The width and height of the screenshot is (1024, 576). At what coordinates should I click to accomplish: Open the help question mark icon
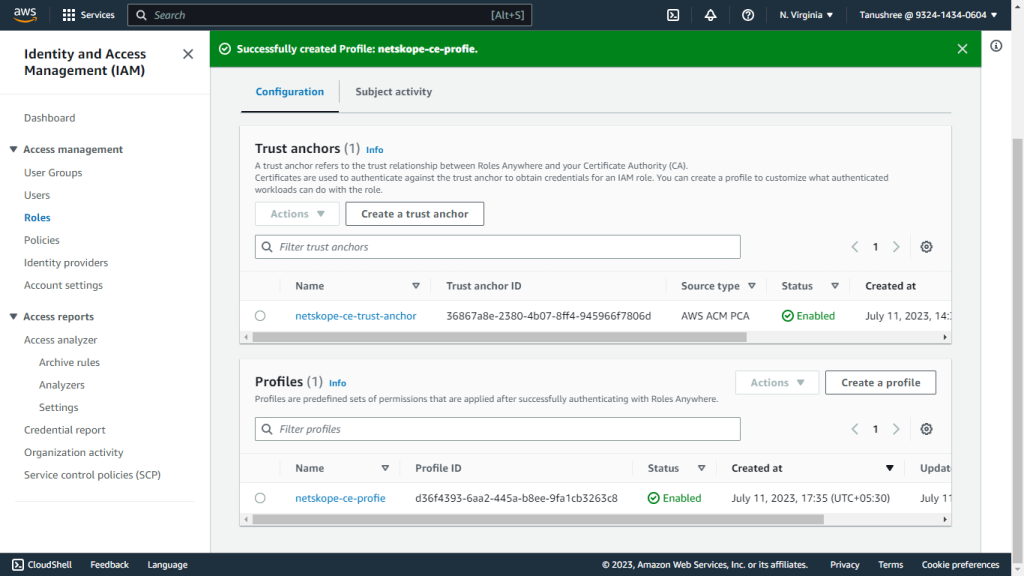(748, 14)
